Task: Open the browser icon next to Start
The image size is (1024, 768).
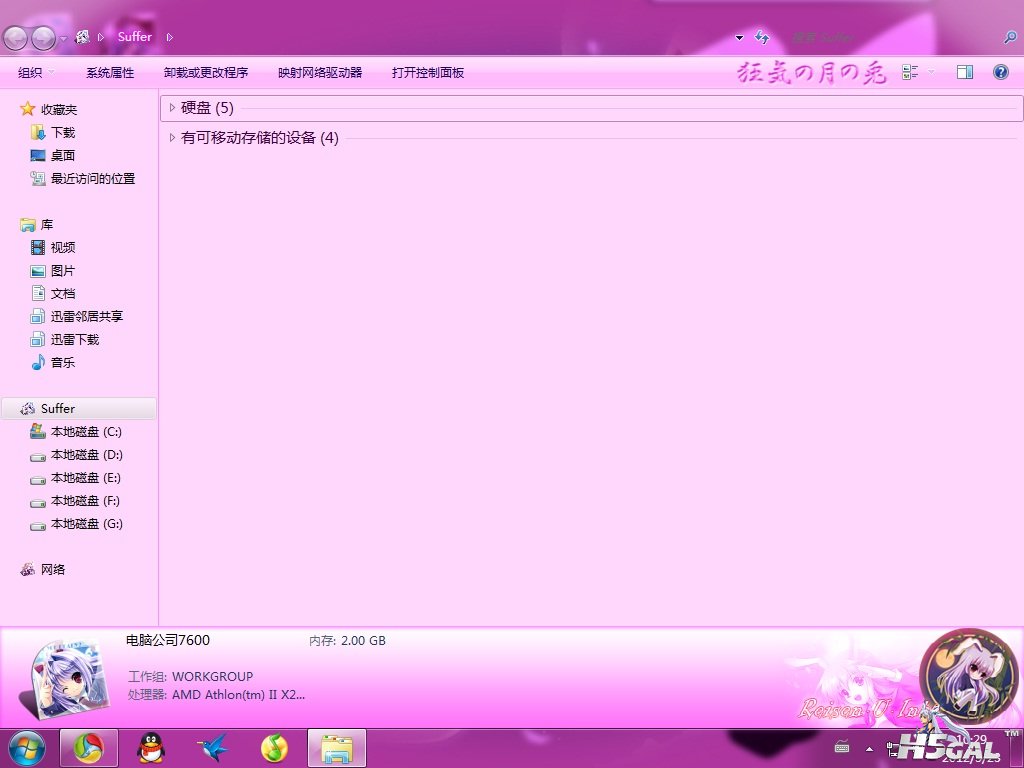Action: click(89, 748)
